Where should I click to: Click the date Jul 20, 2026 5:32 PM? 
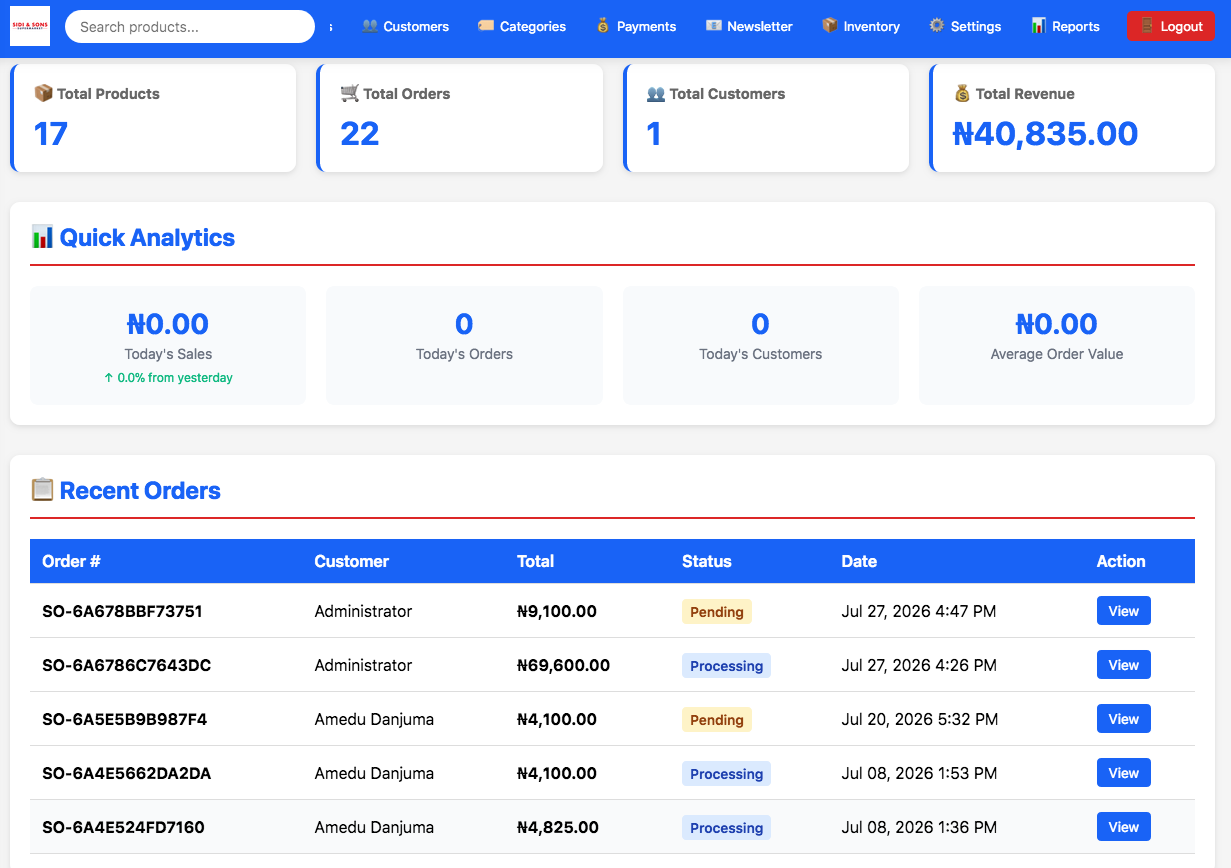tap(920, 719)
